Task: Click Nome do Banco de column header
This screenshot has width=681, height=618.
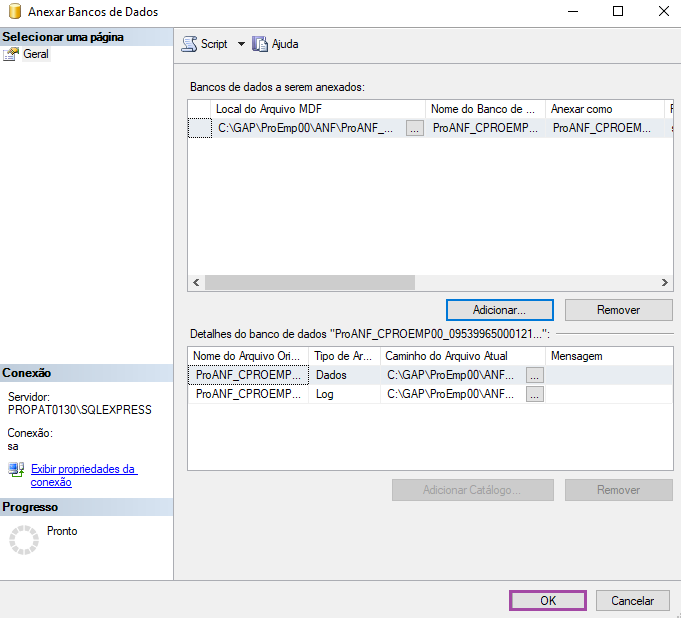Action: click(485, 109)
